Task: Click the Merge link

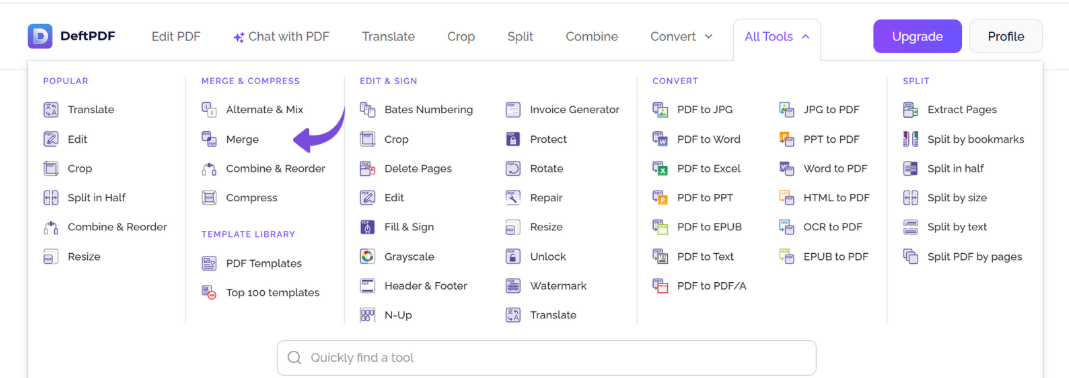Action: tap(242, 139)
